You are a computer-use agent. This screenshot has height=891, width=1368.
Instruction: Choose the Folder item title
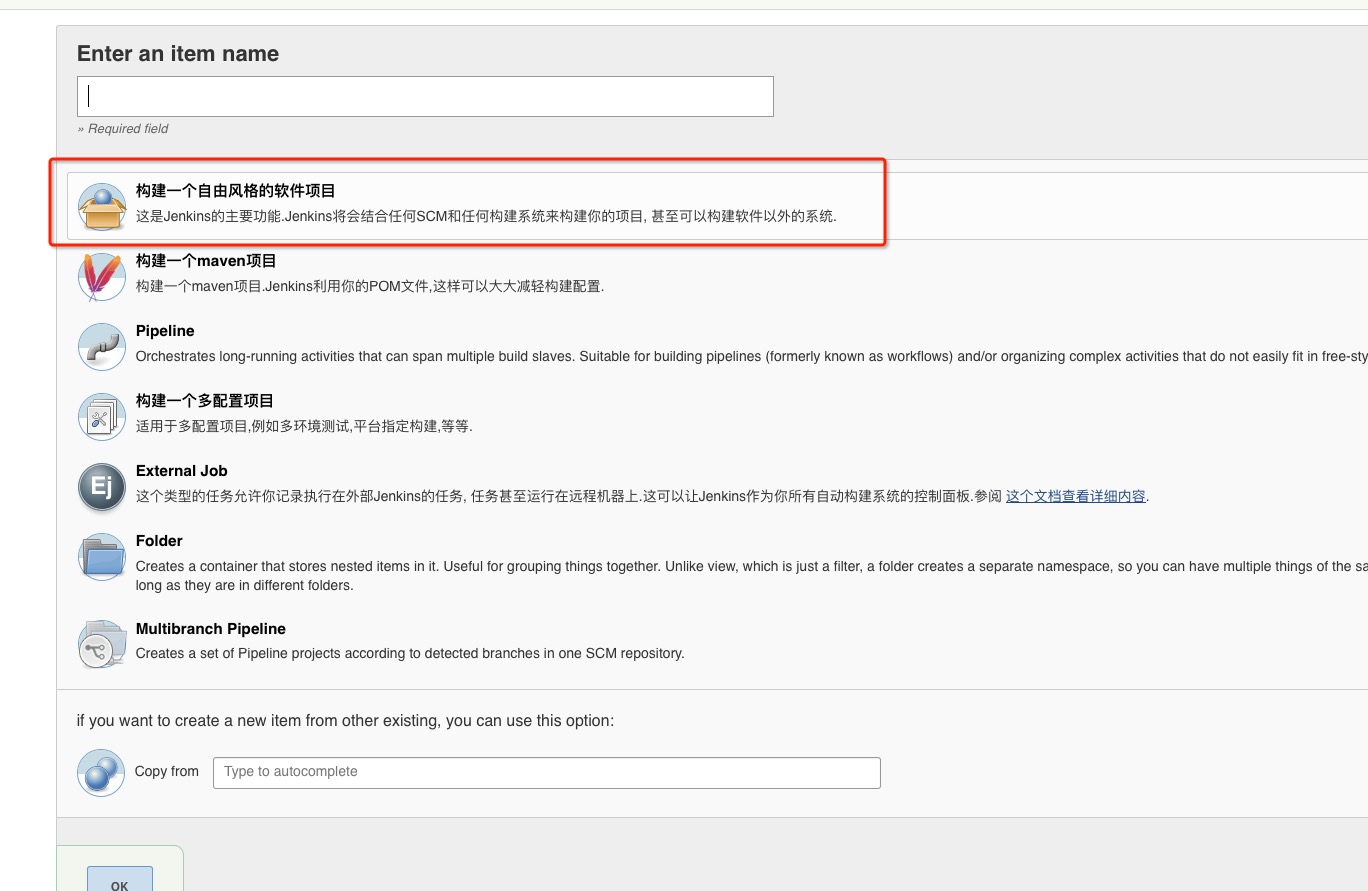click(159, 541)
